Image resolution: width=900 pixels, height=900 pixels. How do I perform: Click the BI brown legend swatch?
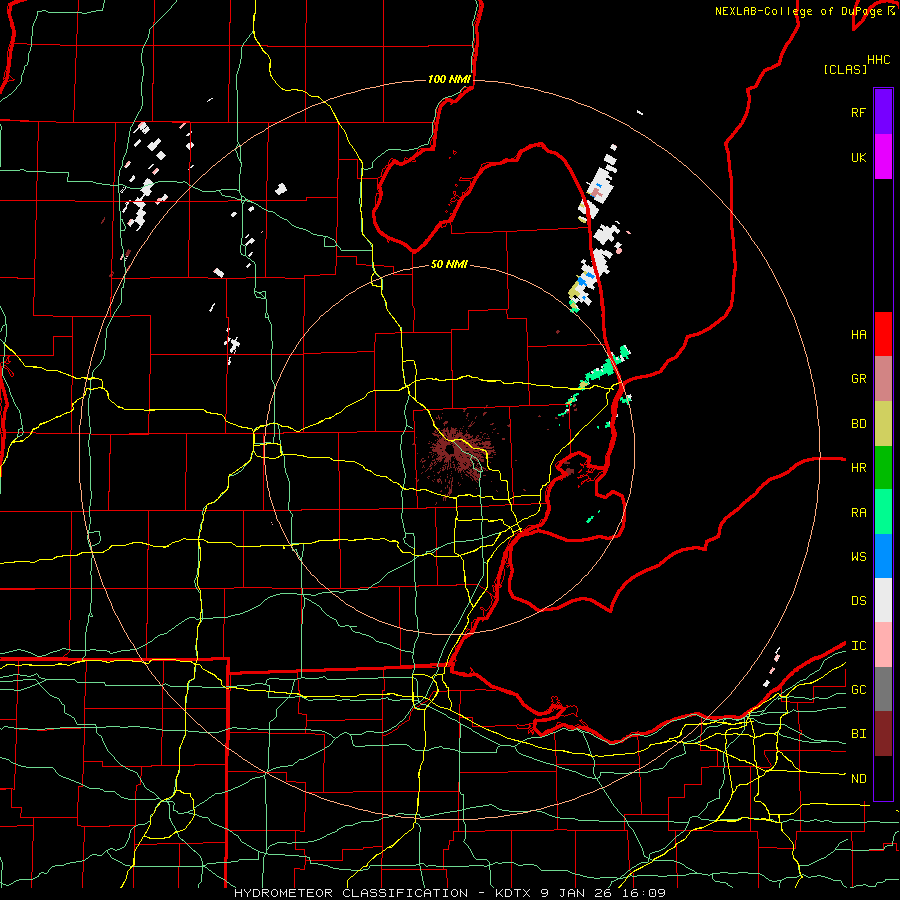883,734
